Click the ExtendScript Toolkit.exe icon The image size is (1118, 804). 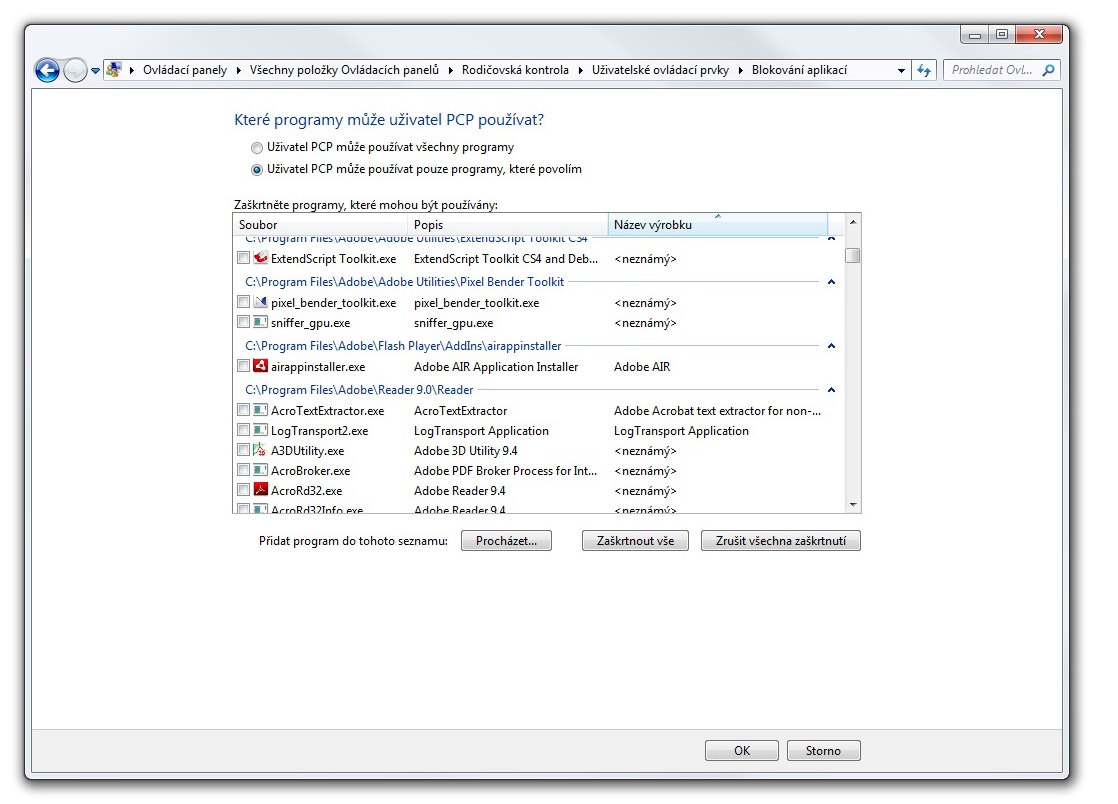pyautogui.click(x=260, y=258)
